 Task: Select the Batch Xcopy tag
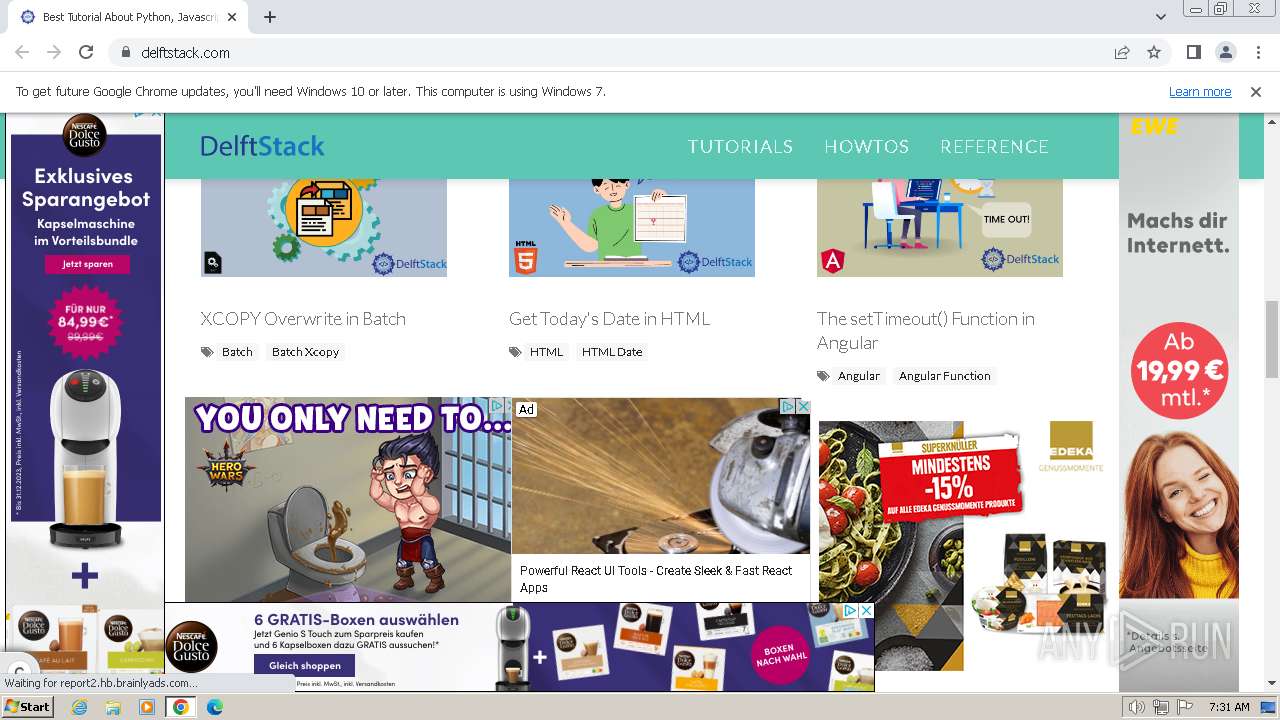[305, 352]
